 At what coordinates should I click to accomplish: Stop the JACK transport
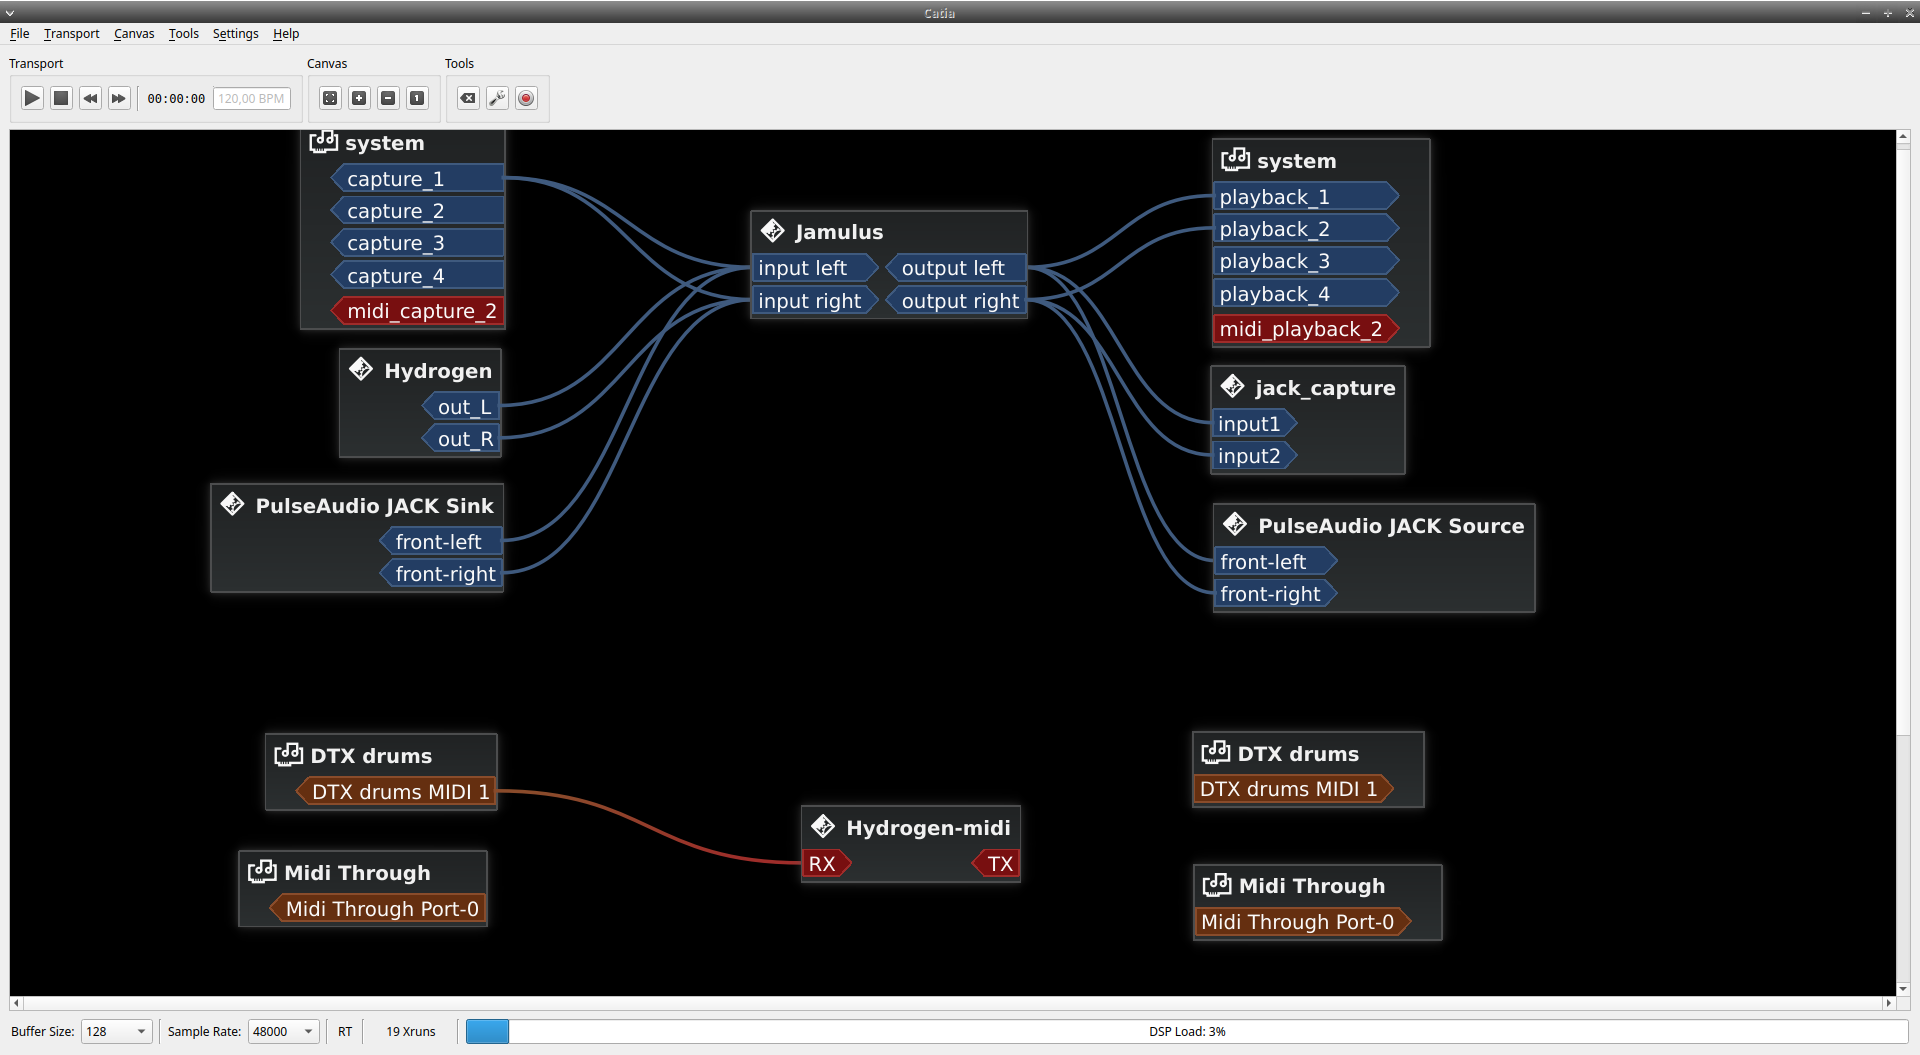click(x=61, y=98)
